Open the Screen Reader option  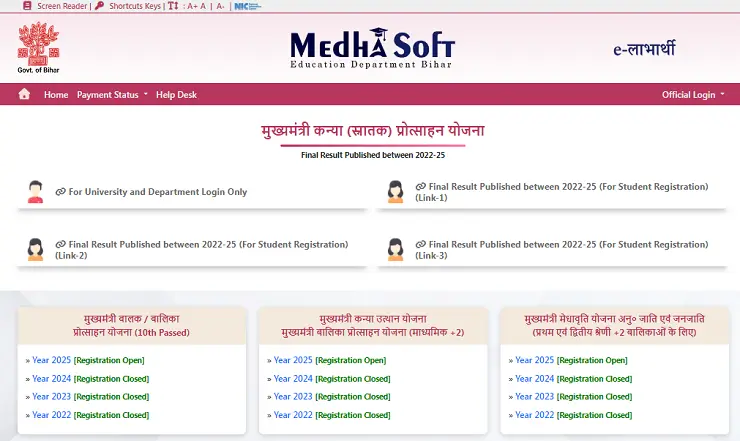[x=59, y=6]
